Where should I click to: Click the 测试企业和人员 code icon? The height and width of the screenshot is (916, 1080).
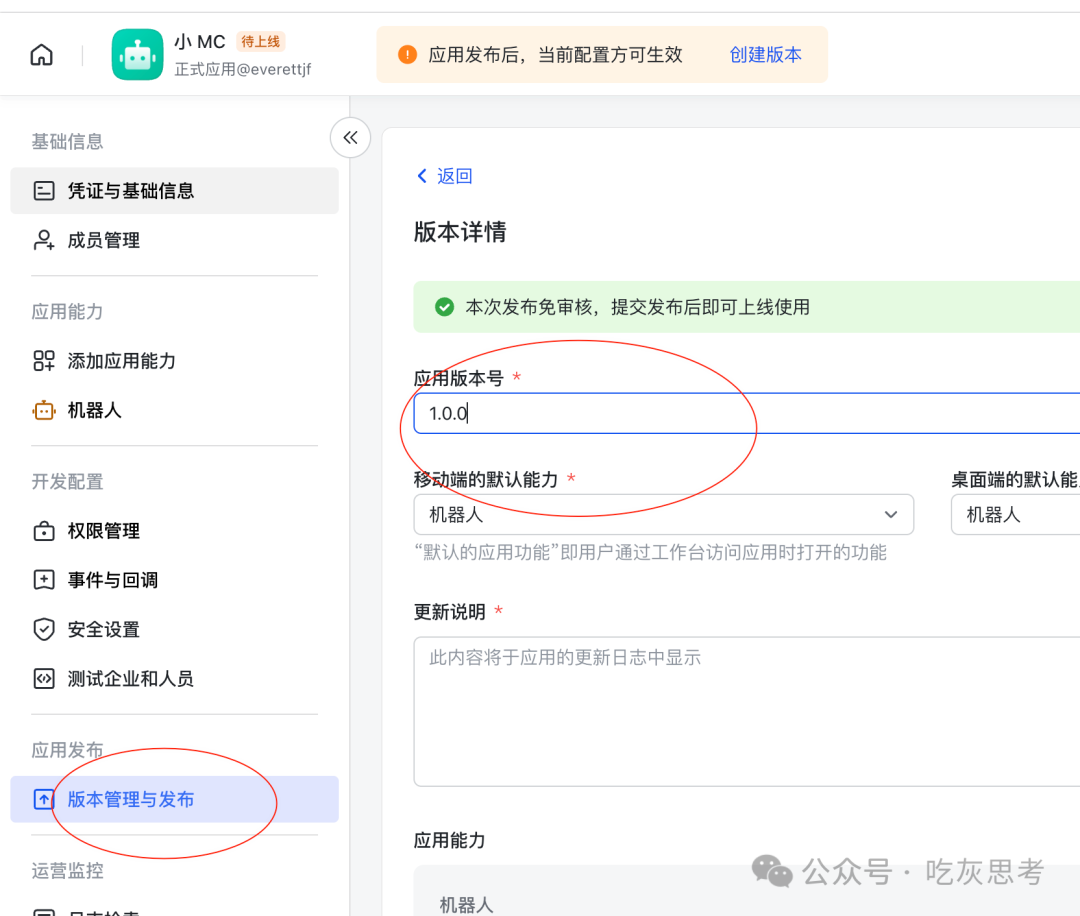point(44,679)
